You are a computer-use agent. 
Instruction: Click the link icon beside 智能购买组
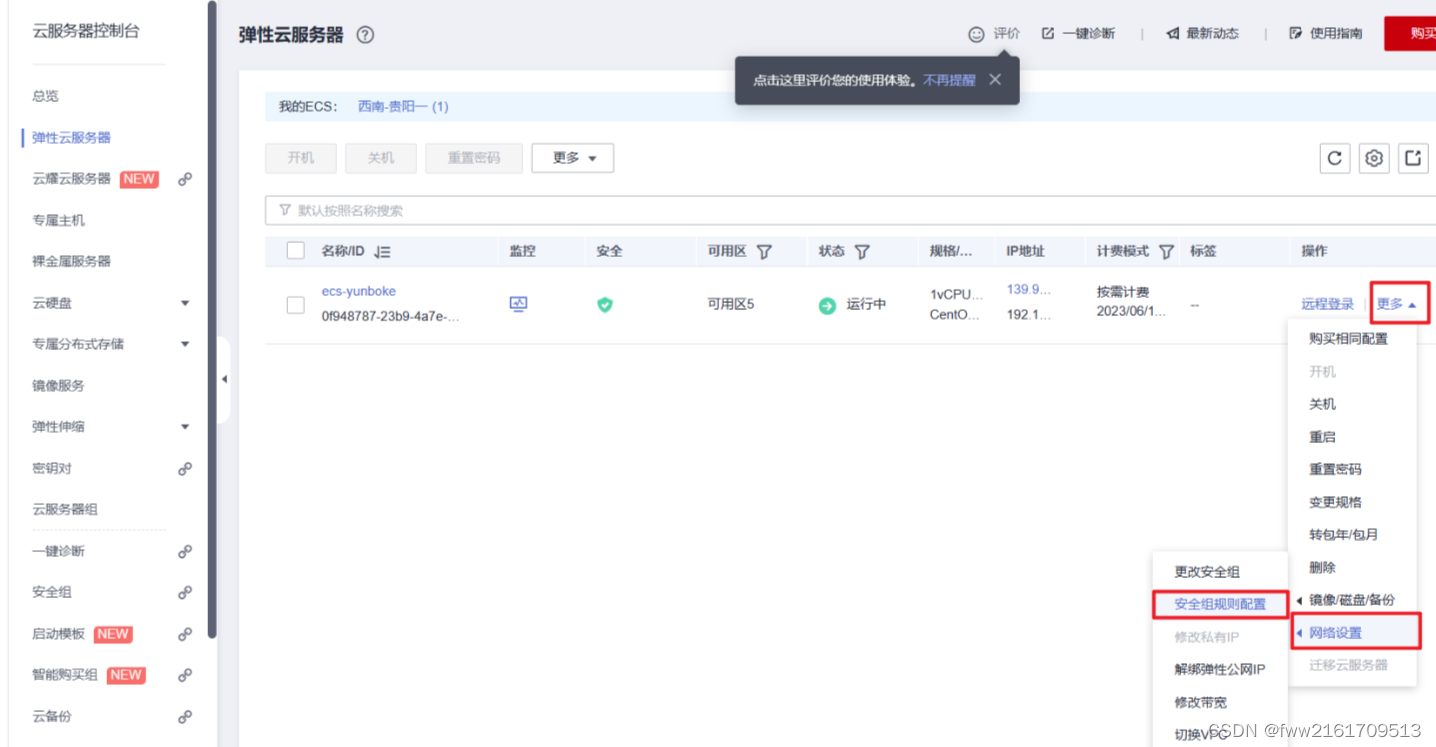coord(185,676)
